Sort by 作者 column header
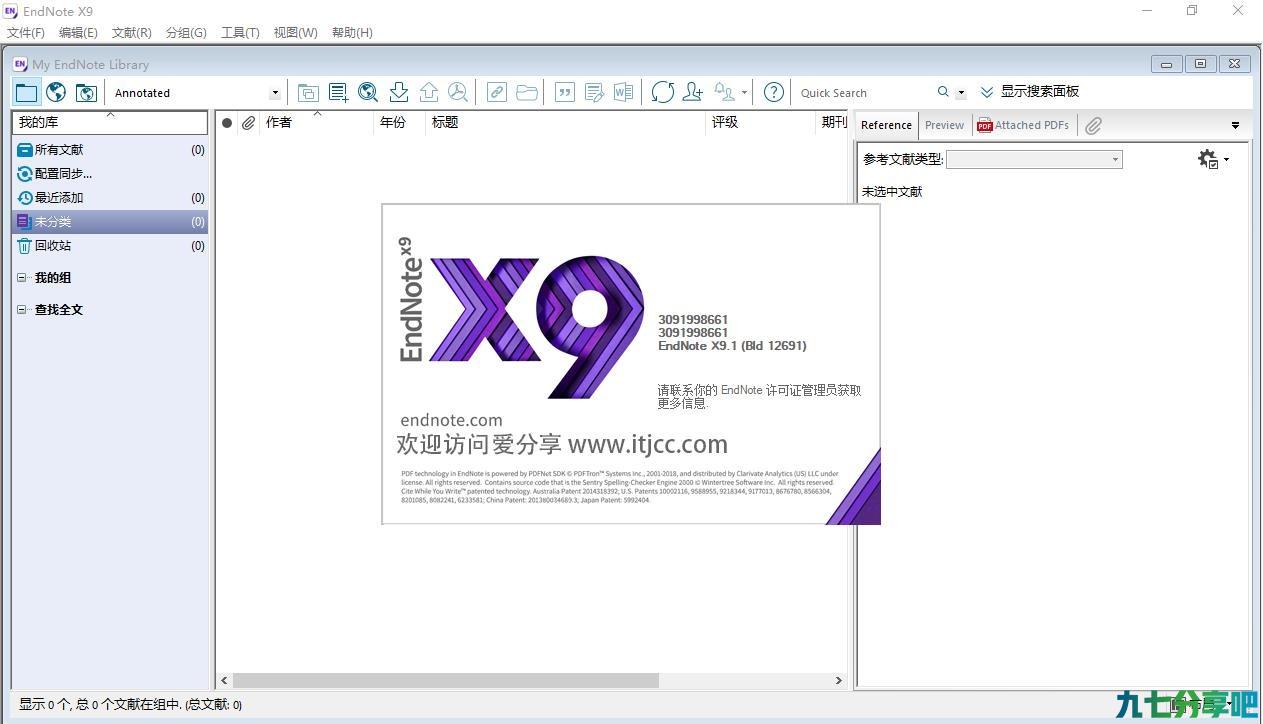 coord(317,123)
